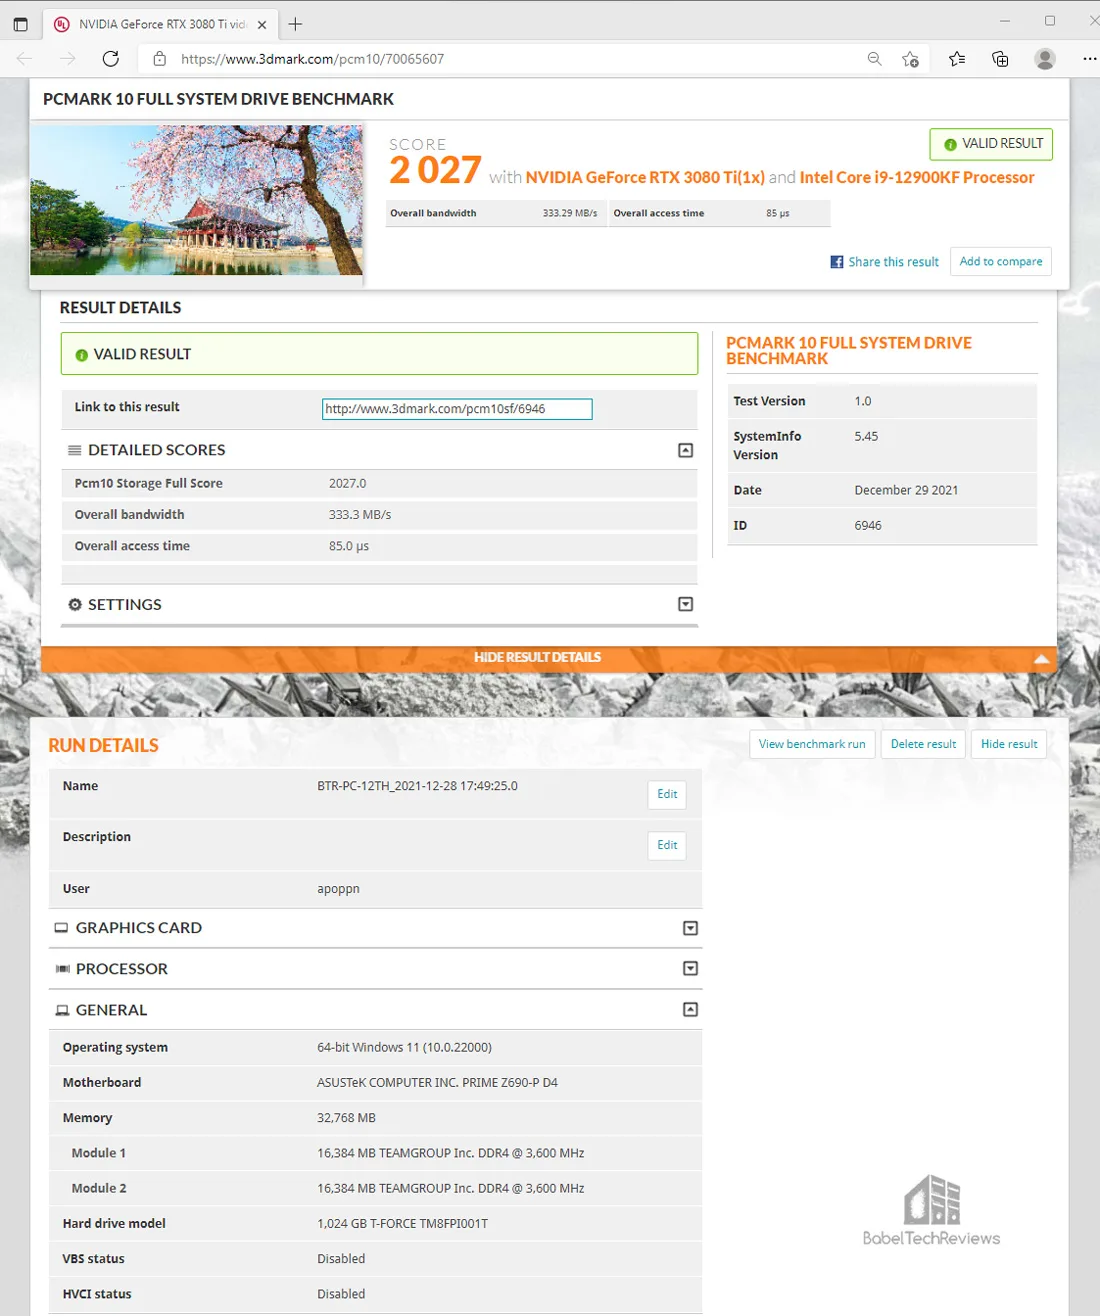Click the result ID 6946

click(868, 525)
